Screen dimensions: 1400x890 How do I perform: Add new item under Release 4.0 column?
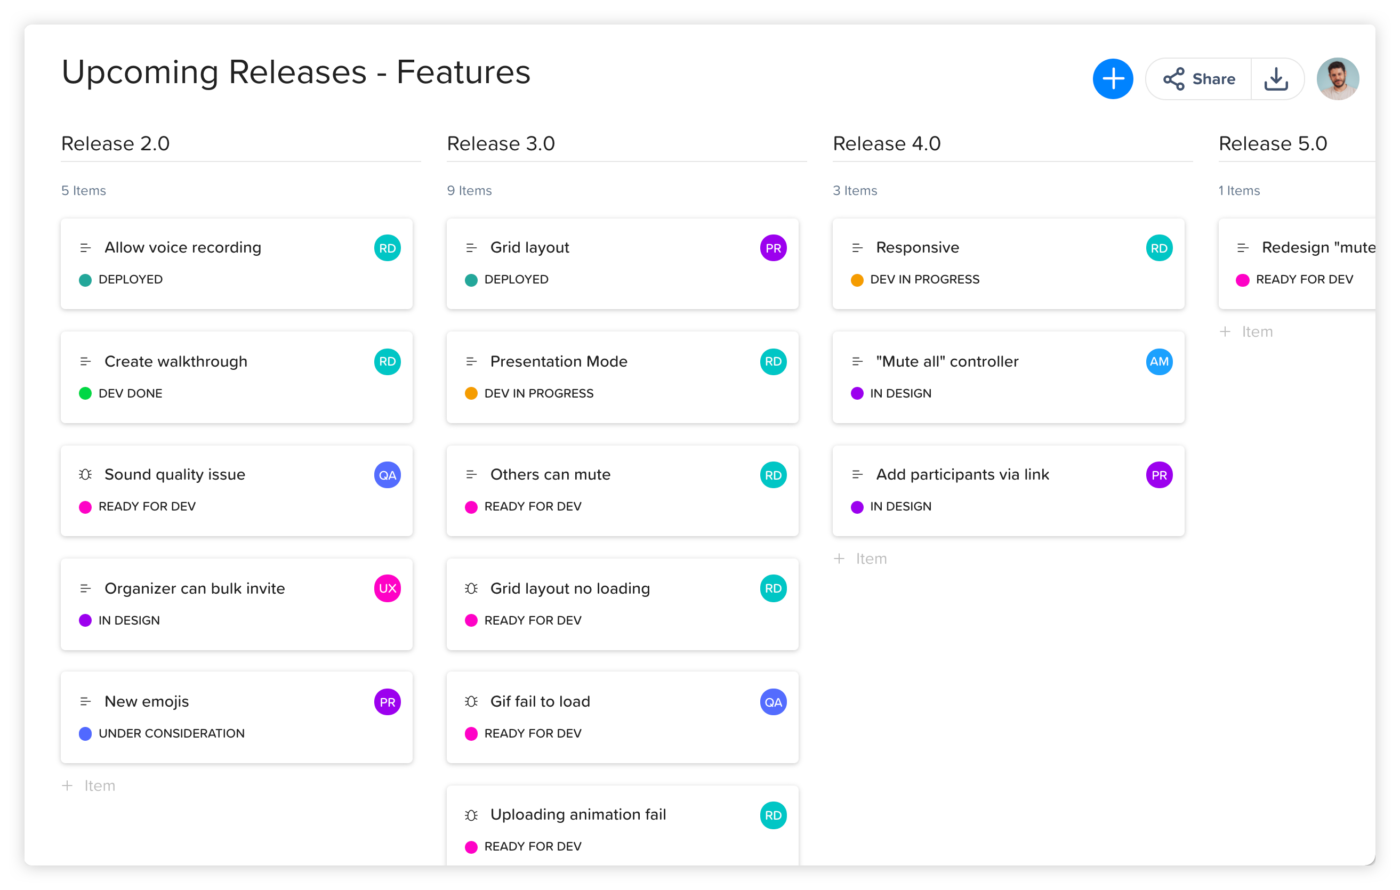point(861,559)
